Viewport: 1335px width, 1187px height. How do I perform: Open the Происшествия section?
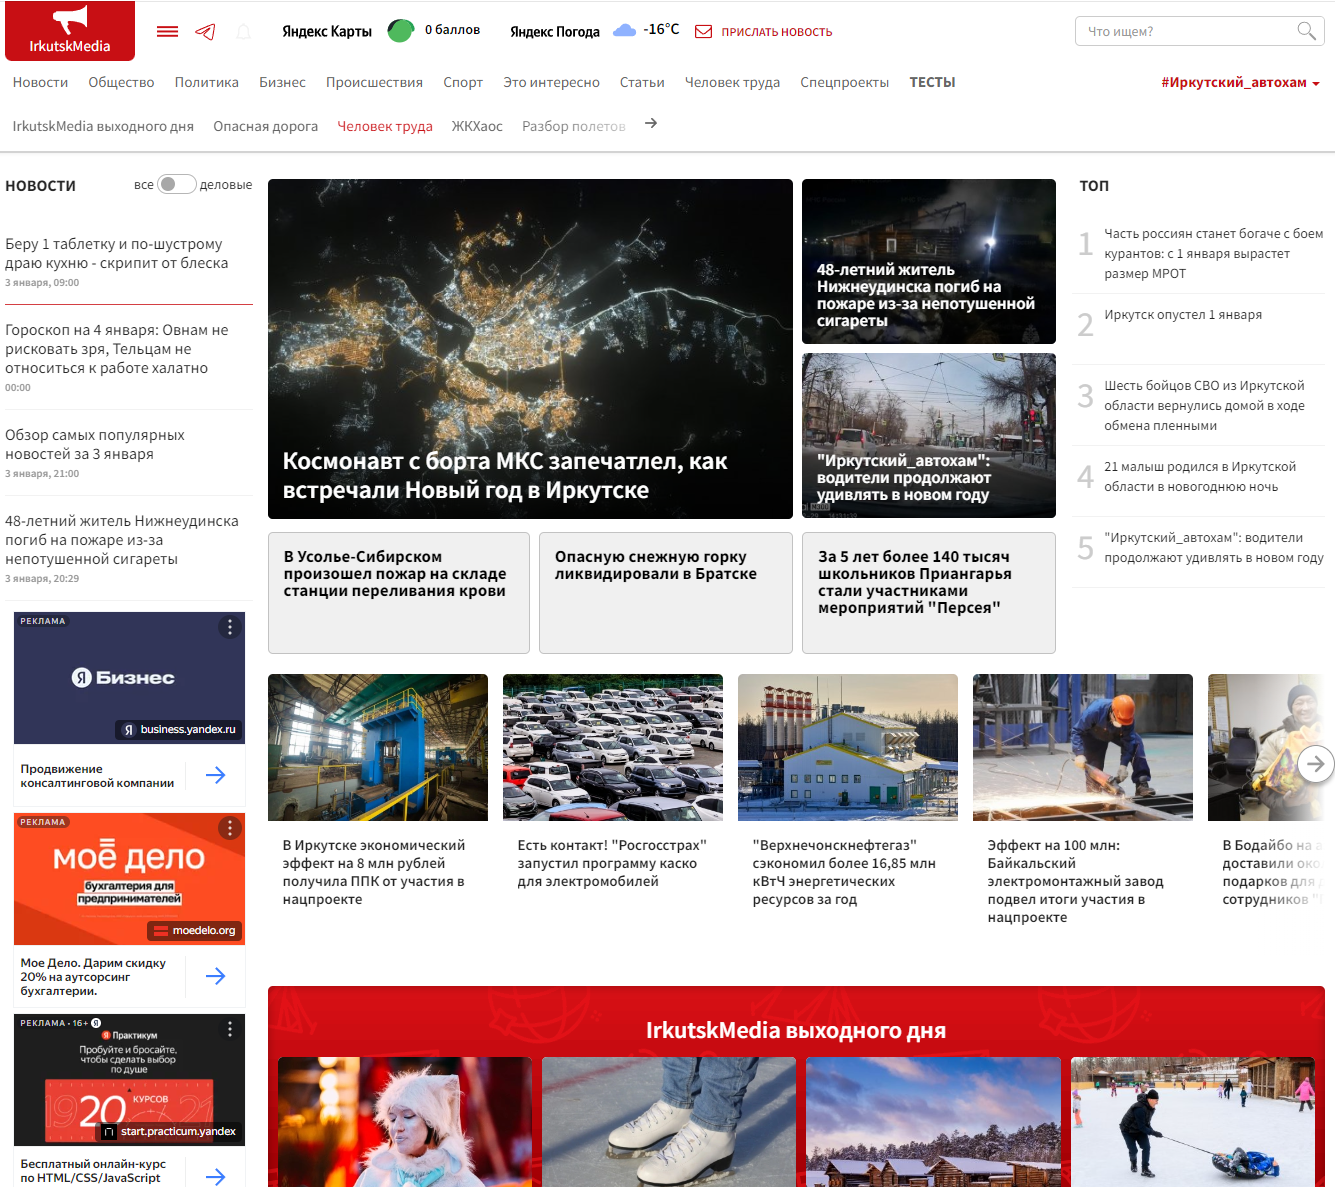click(374, 83)
